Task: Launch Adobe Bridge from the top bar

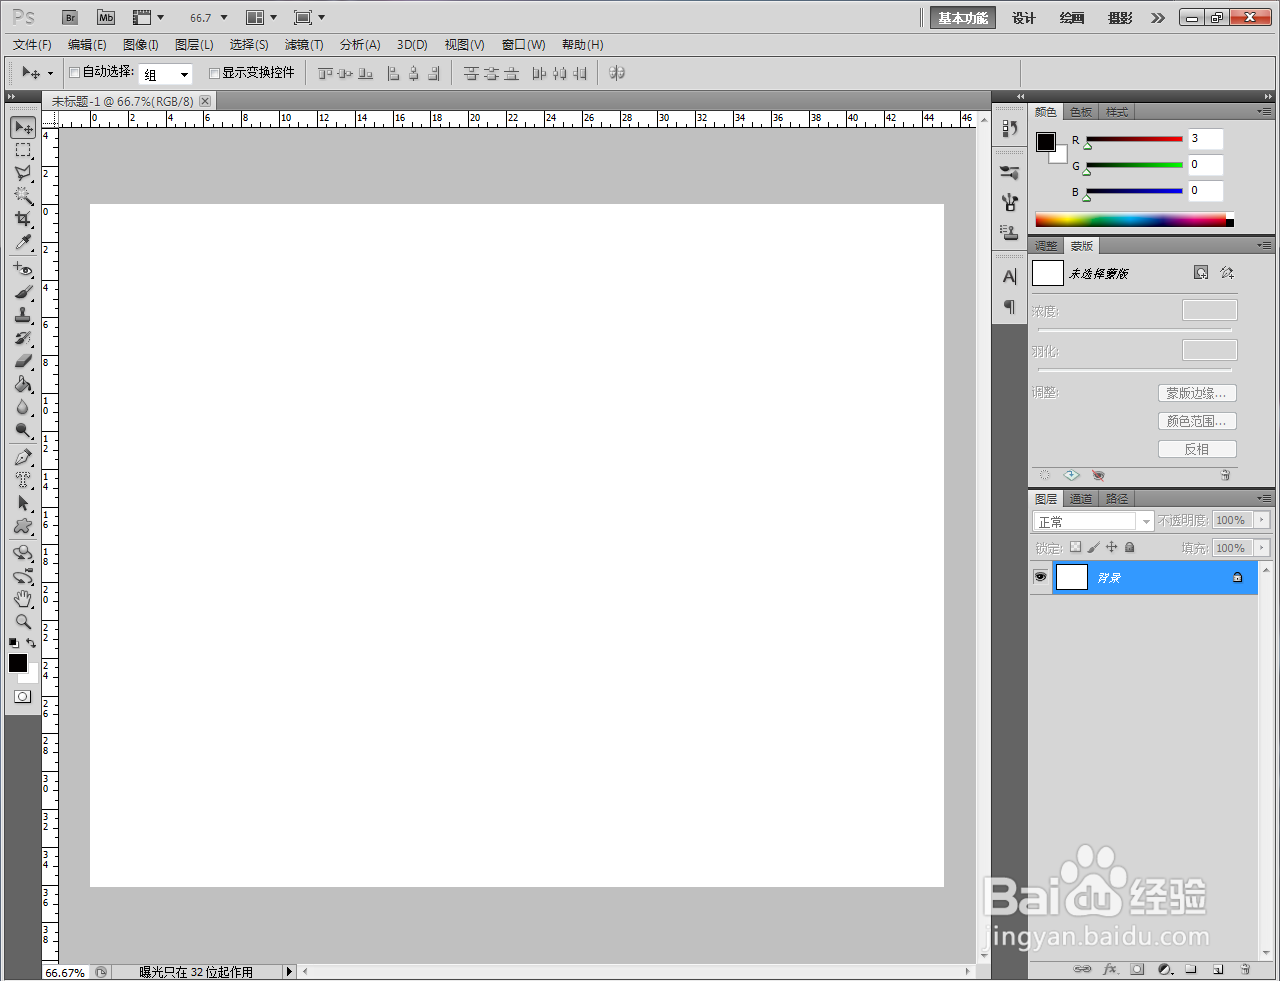Action: (x=70, y=18)
